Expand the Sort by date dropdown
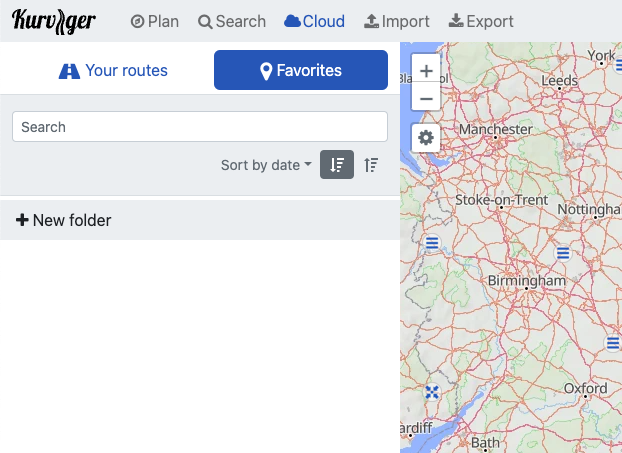This screenshot has width=622, height=453. click(x=266, y=165)
